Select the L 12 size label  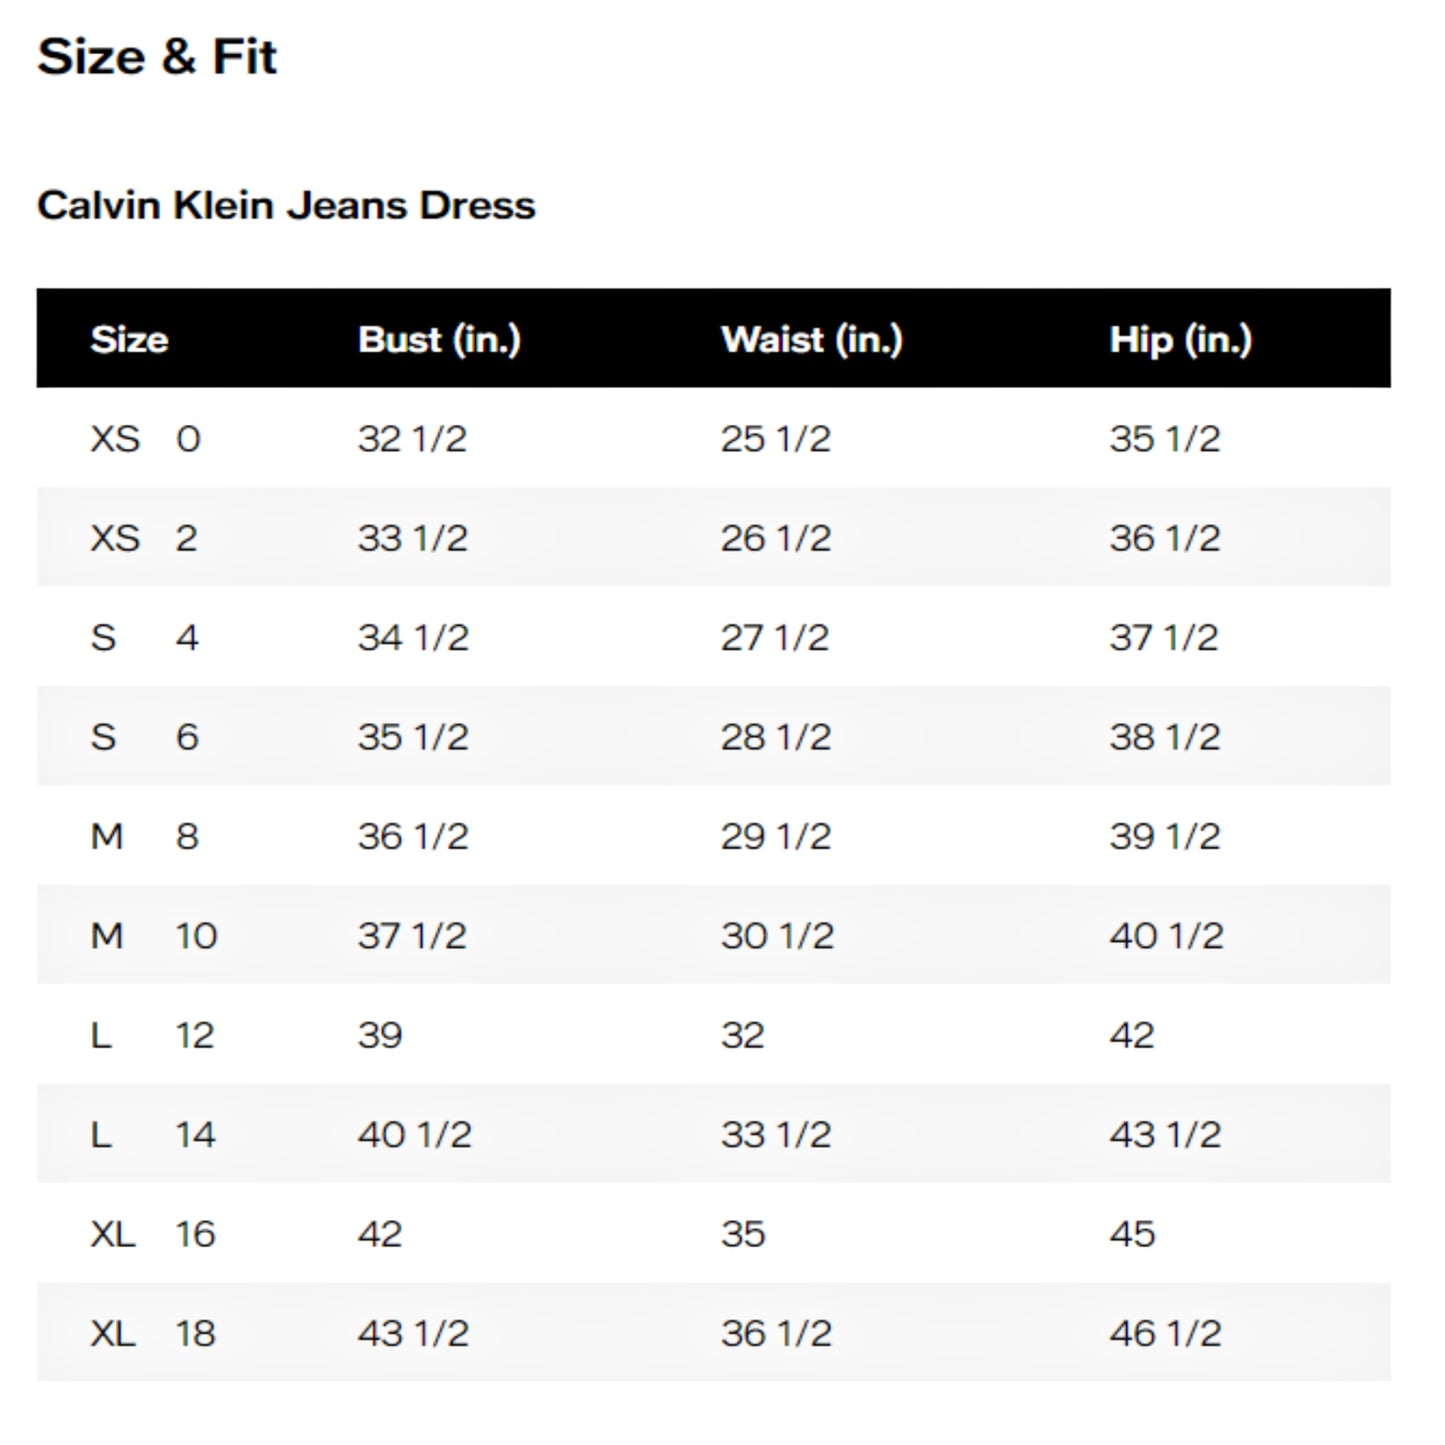(x=151, y=1035)
